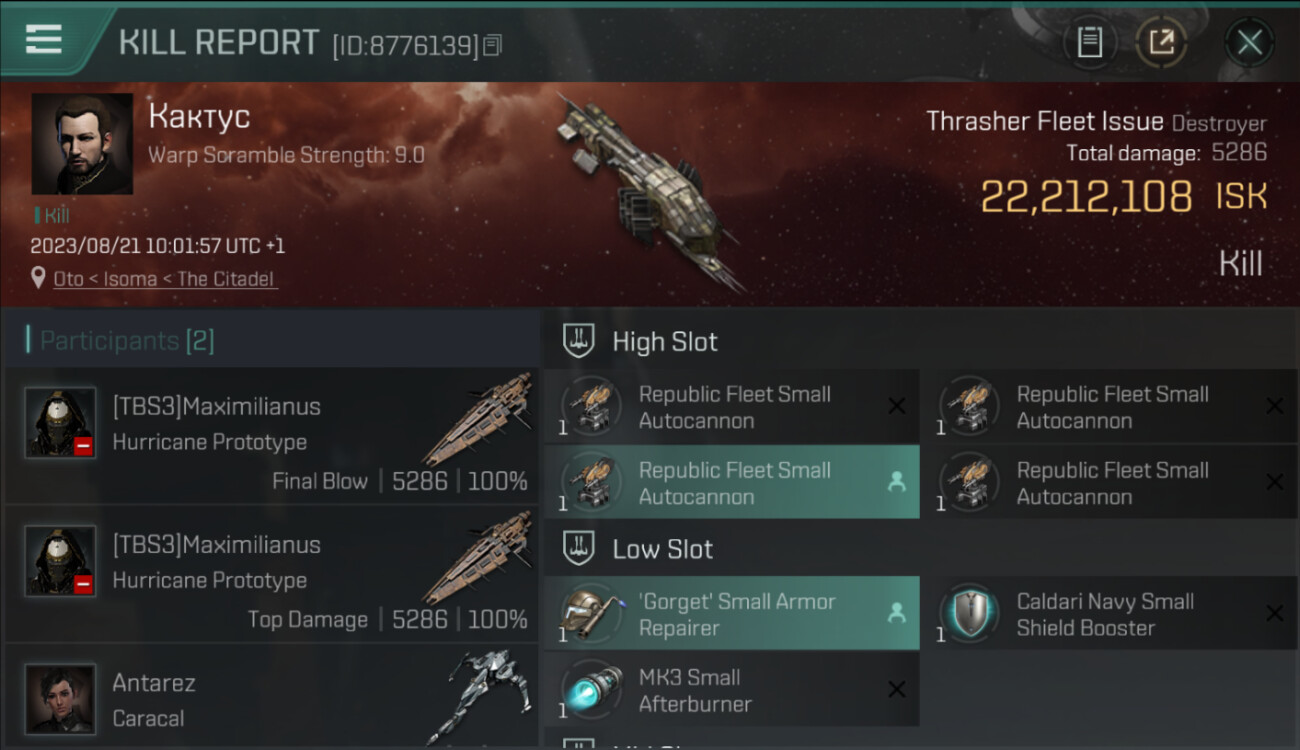Open Antarez pilot portrait
The width and height of the screenshot is (1300, 750).
[60, 698]
